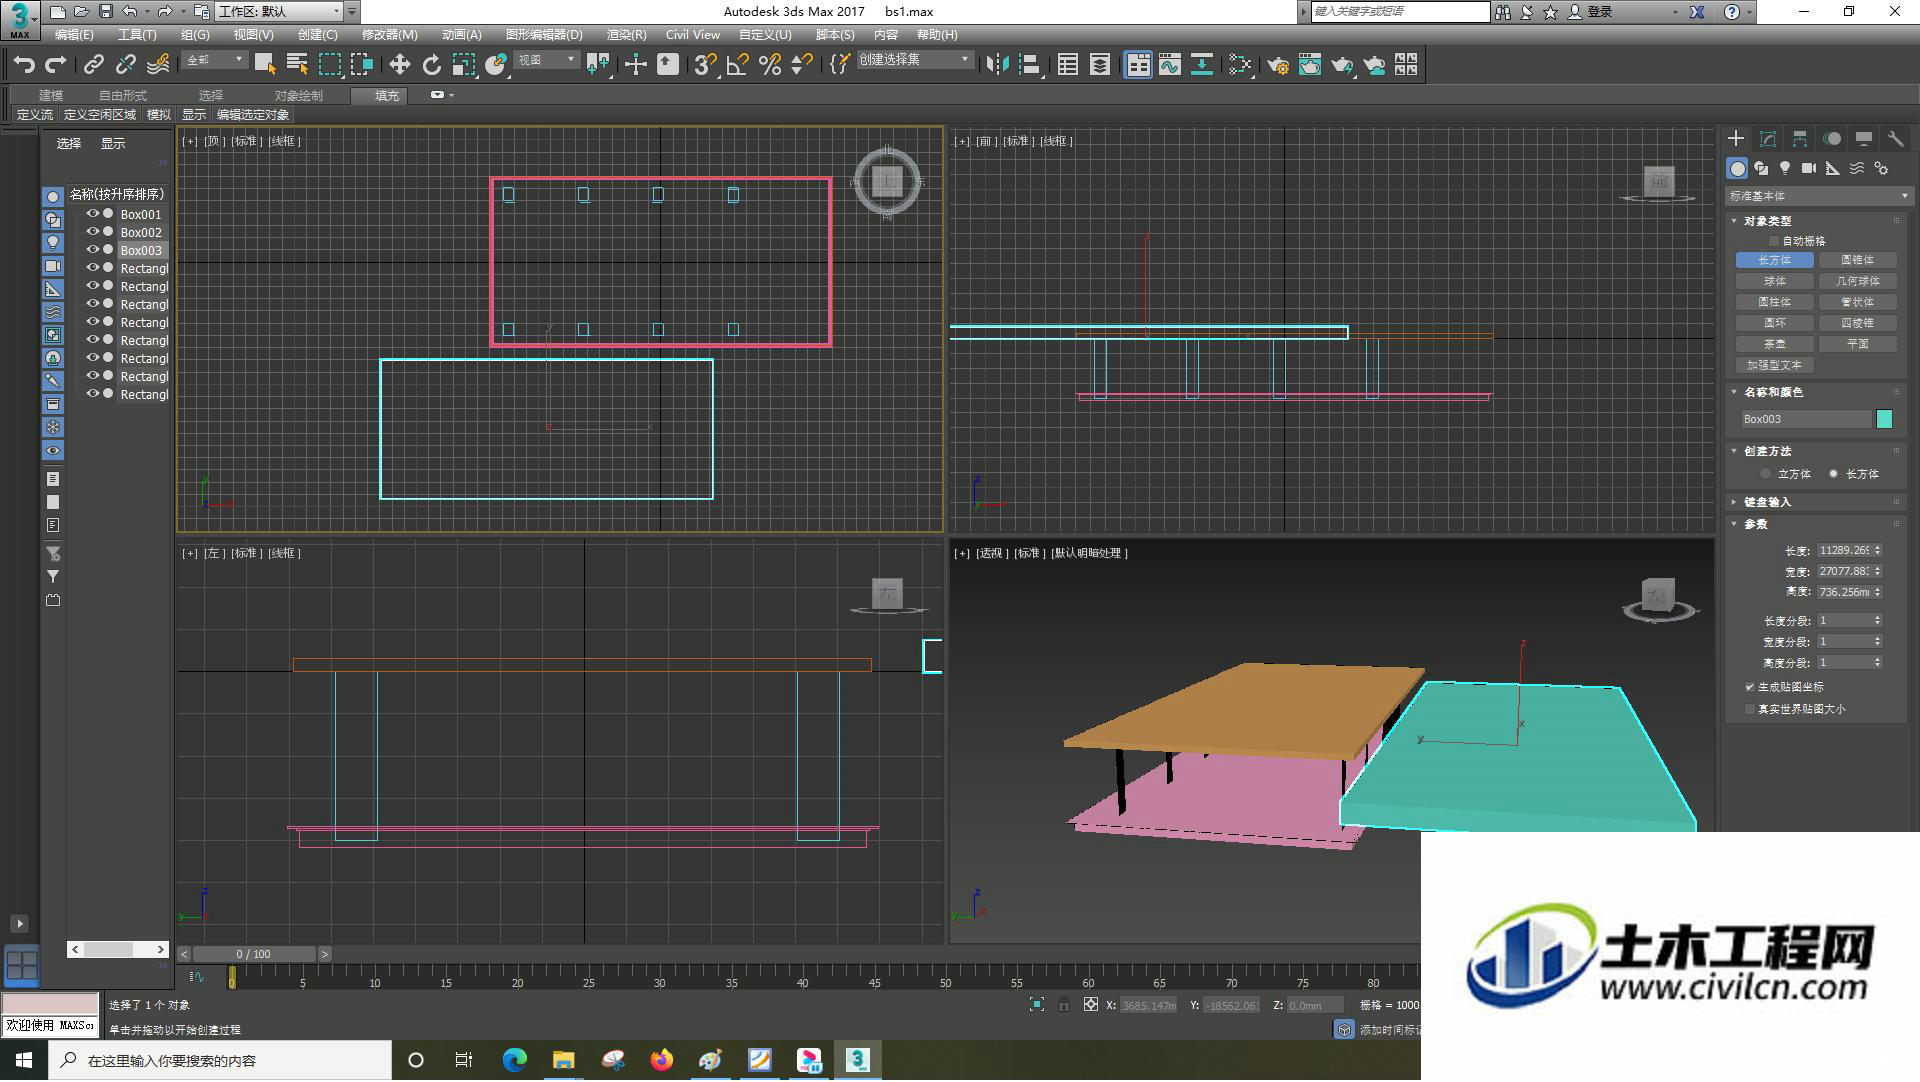Collapse the 对象类型 rollout
This screenshot has height=1082, width=1920.
(x=1767, y=221)
